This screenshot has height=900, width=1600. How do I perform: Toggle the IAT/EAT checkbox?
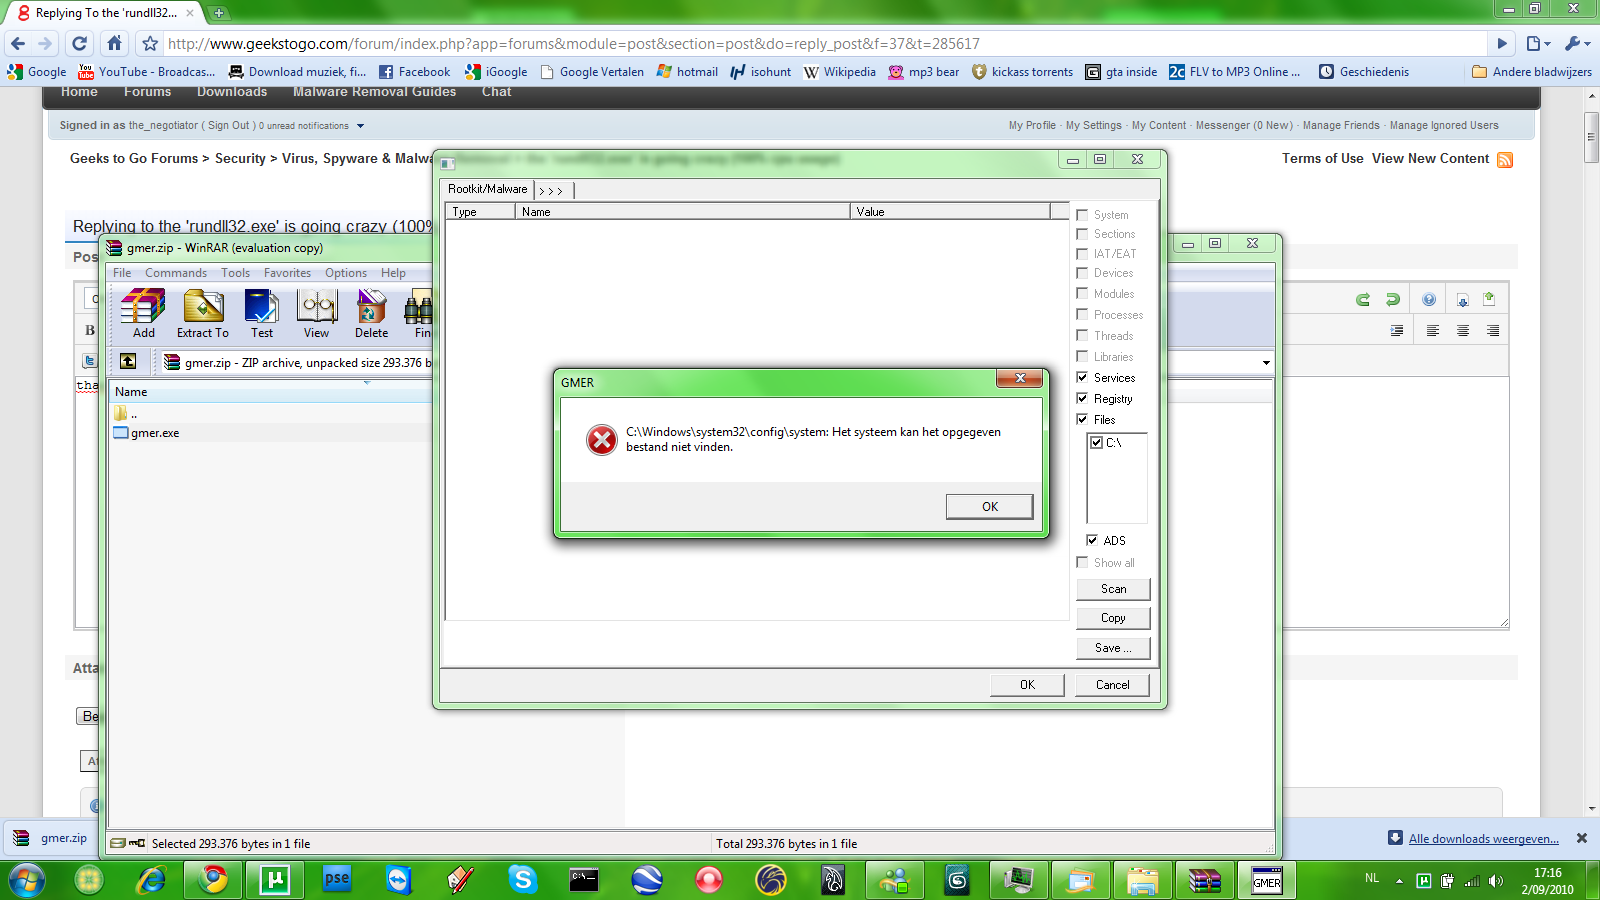click(1082, 254)
